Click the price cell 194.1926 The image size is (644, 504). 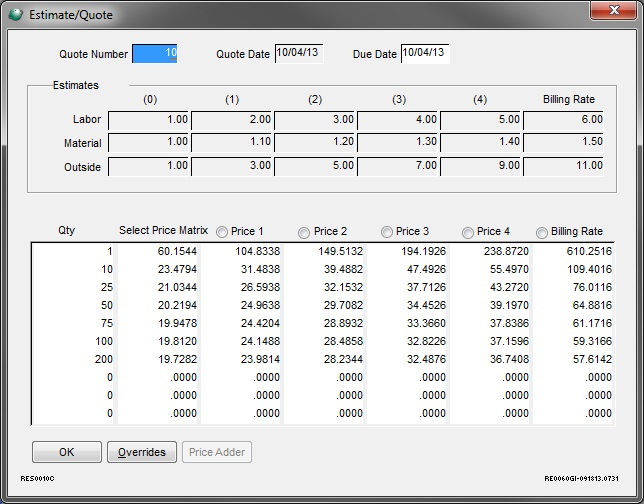coord(407,251)
